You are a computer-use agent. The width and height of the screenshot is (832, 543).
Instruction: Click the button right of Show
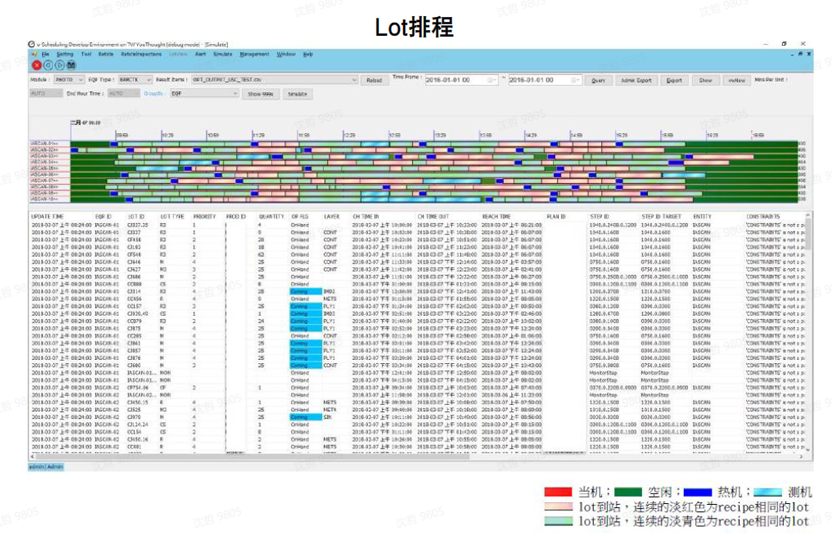[736, 80]
